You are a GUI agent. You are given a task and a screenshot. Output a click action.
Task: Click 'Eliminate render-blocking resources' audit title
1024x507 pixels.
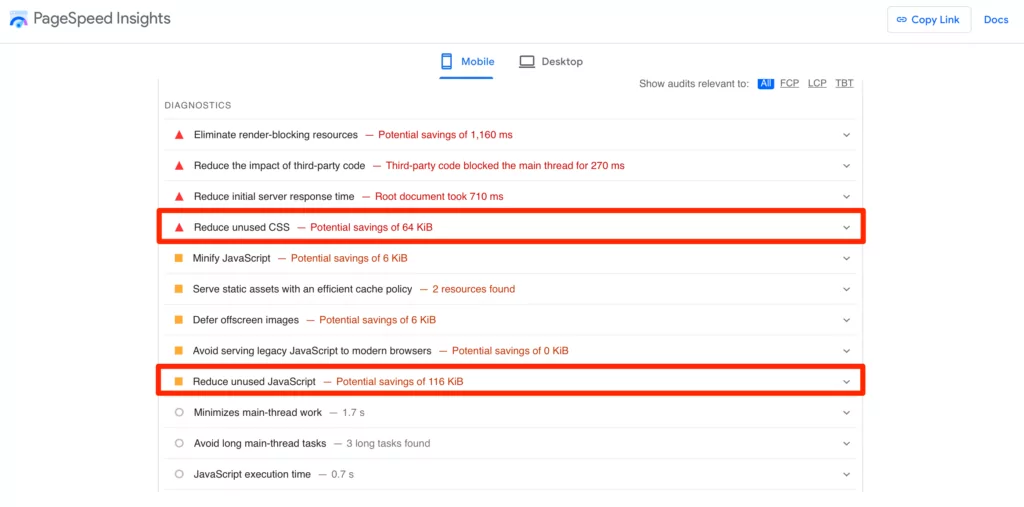(276, 135)
